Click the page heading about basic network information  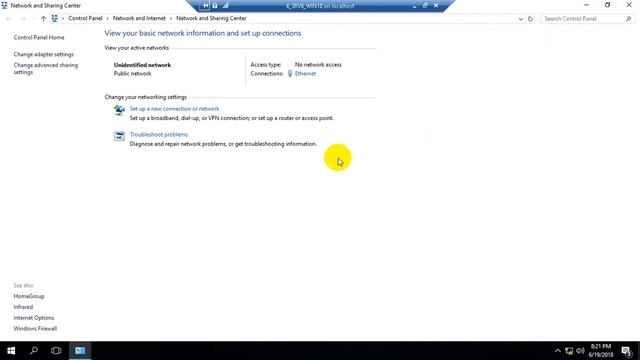coord(203,33)
